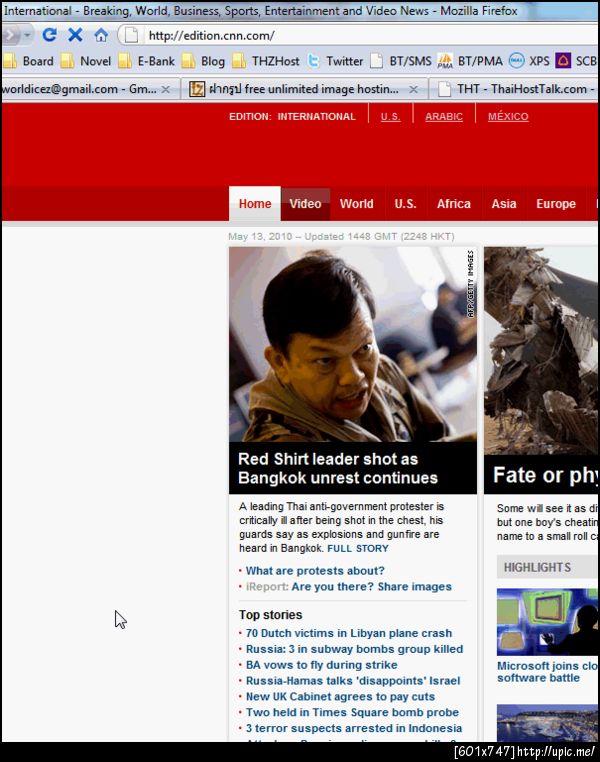Click the FULL STORY link
Screen dimensions: 600x762
(x=358, y=549)
